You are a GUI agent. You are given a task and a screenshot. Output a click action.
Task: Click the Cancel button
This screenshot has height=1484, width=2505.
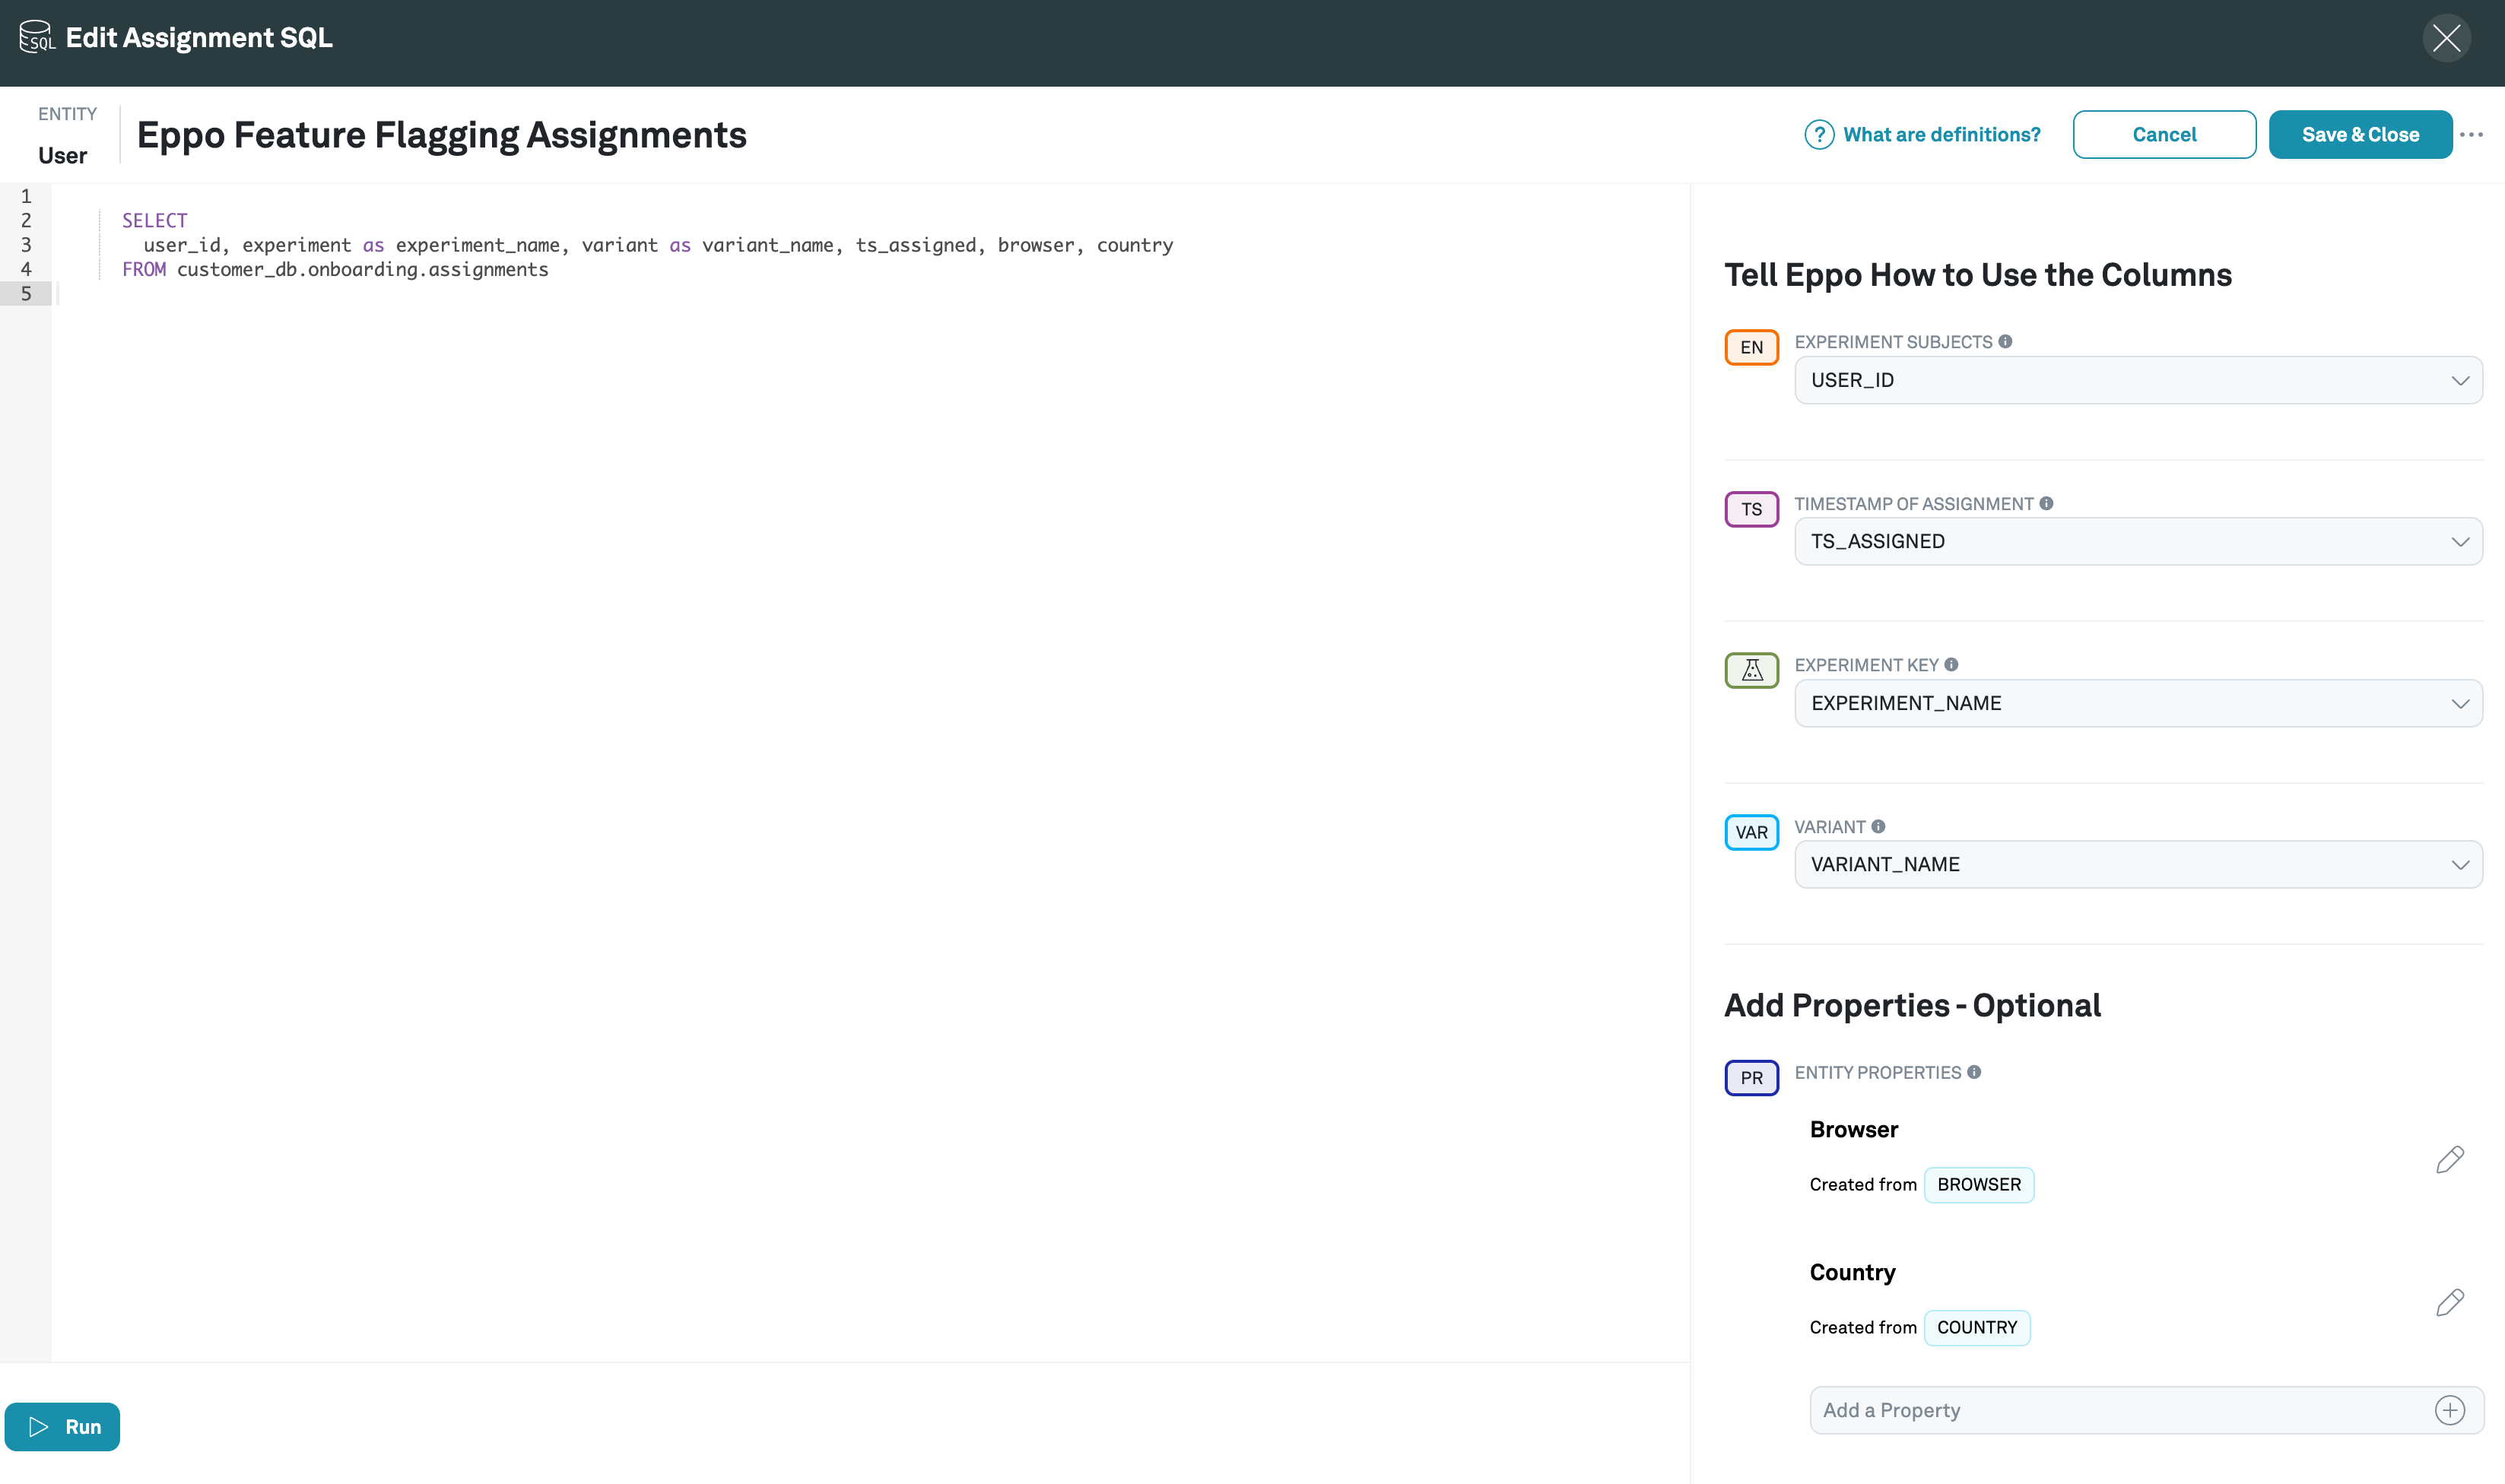click(2163, 135)
